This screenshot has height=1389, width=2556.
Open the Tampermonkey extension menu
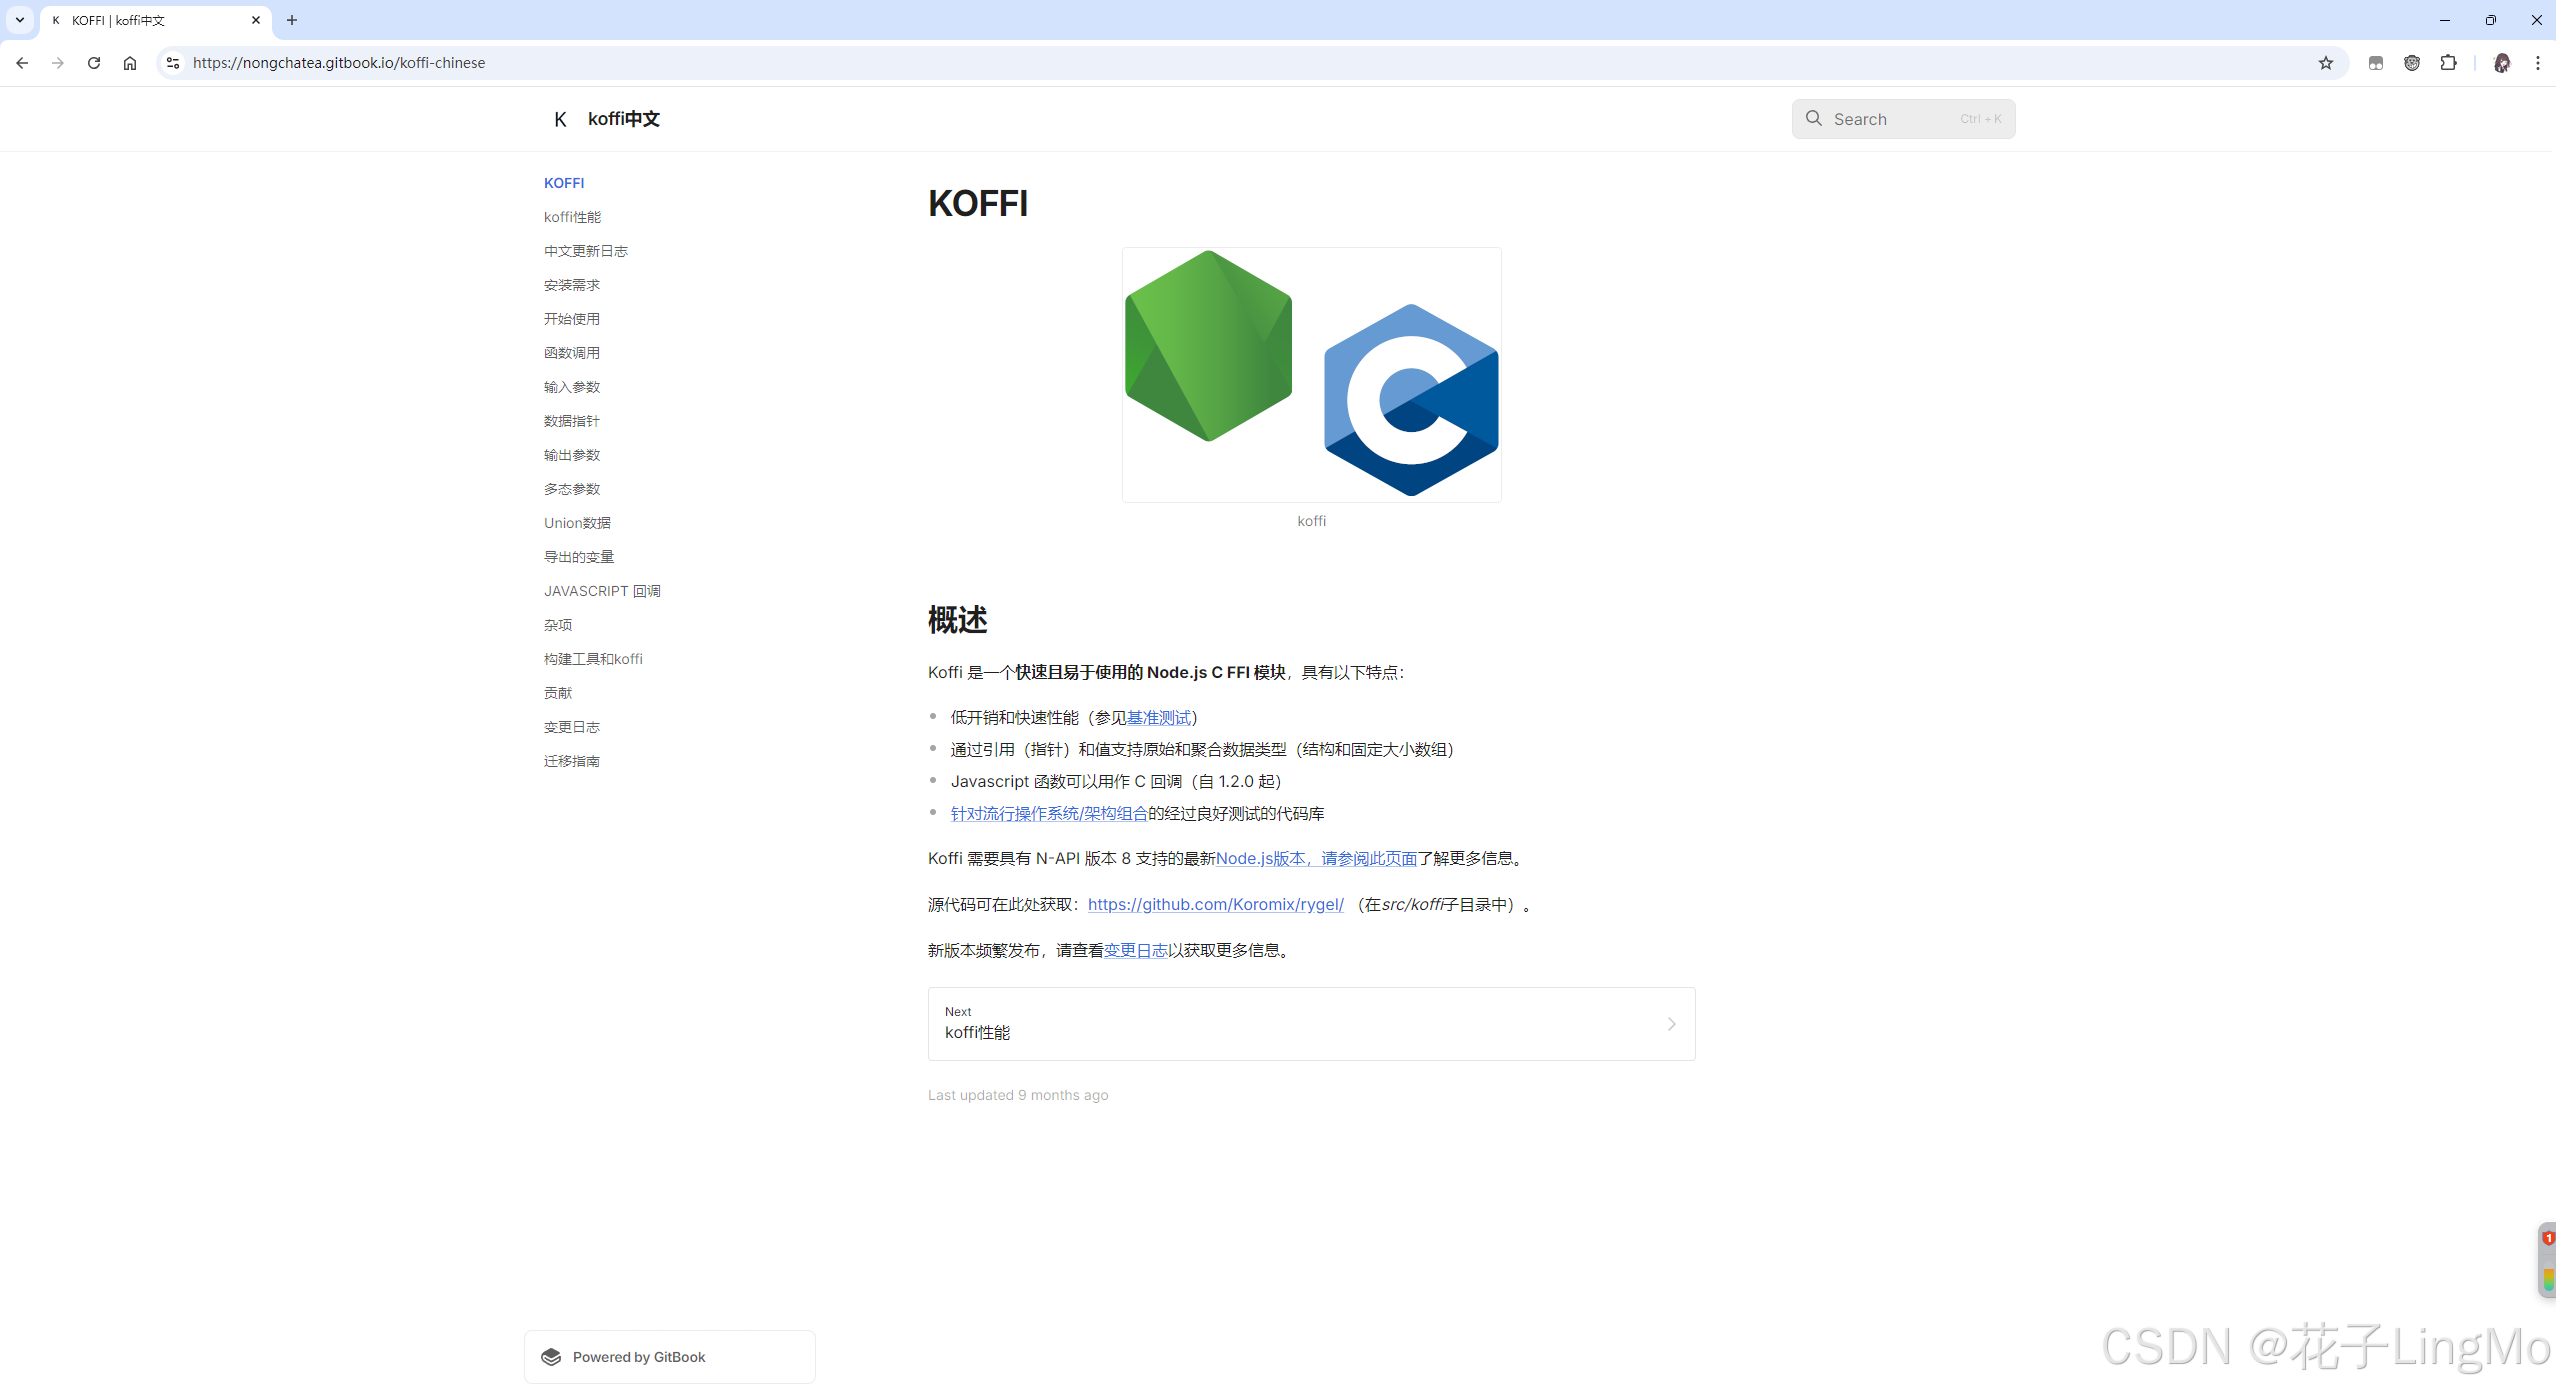2412,63
